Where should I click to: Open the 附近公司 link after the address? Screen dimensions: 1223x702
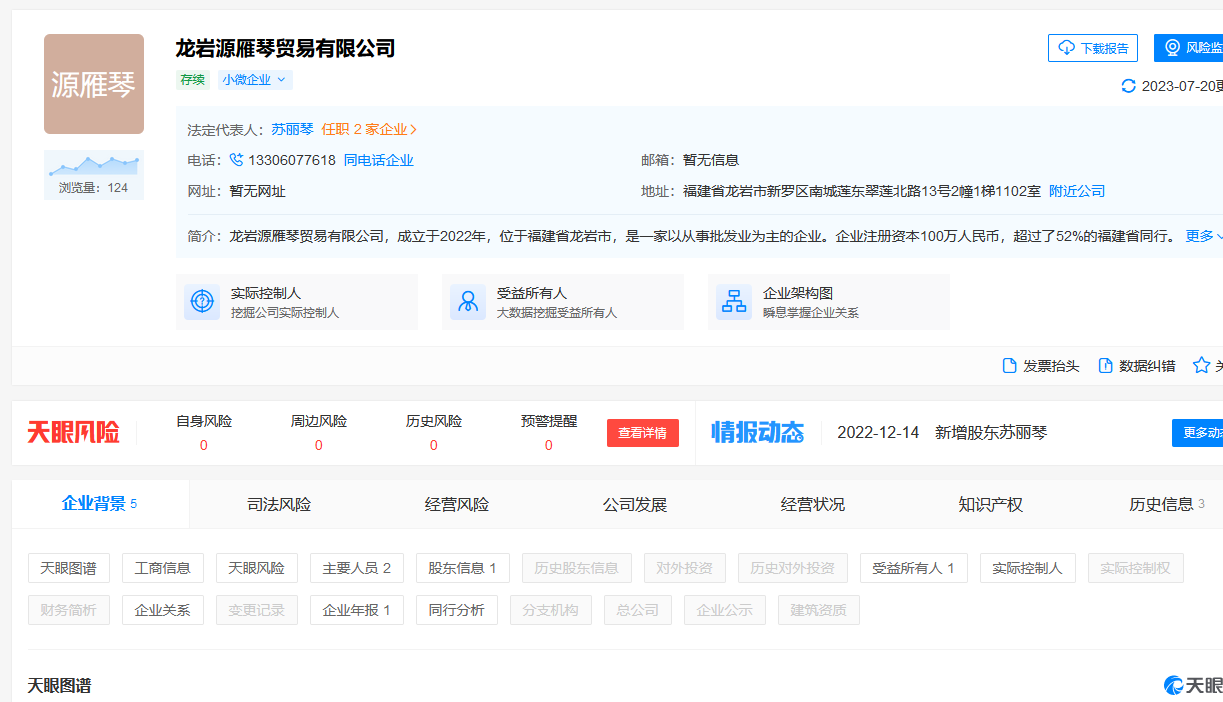[x=1077, y=191]
